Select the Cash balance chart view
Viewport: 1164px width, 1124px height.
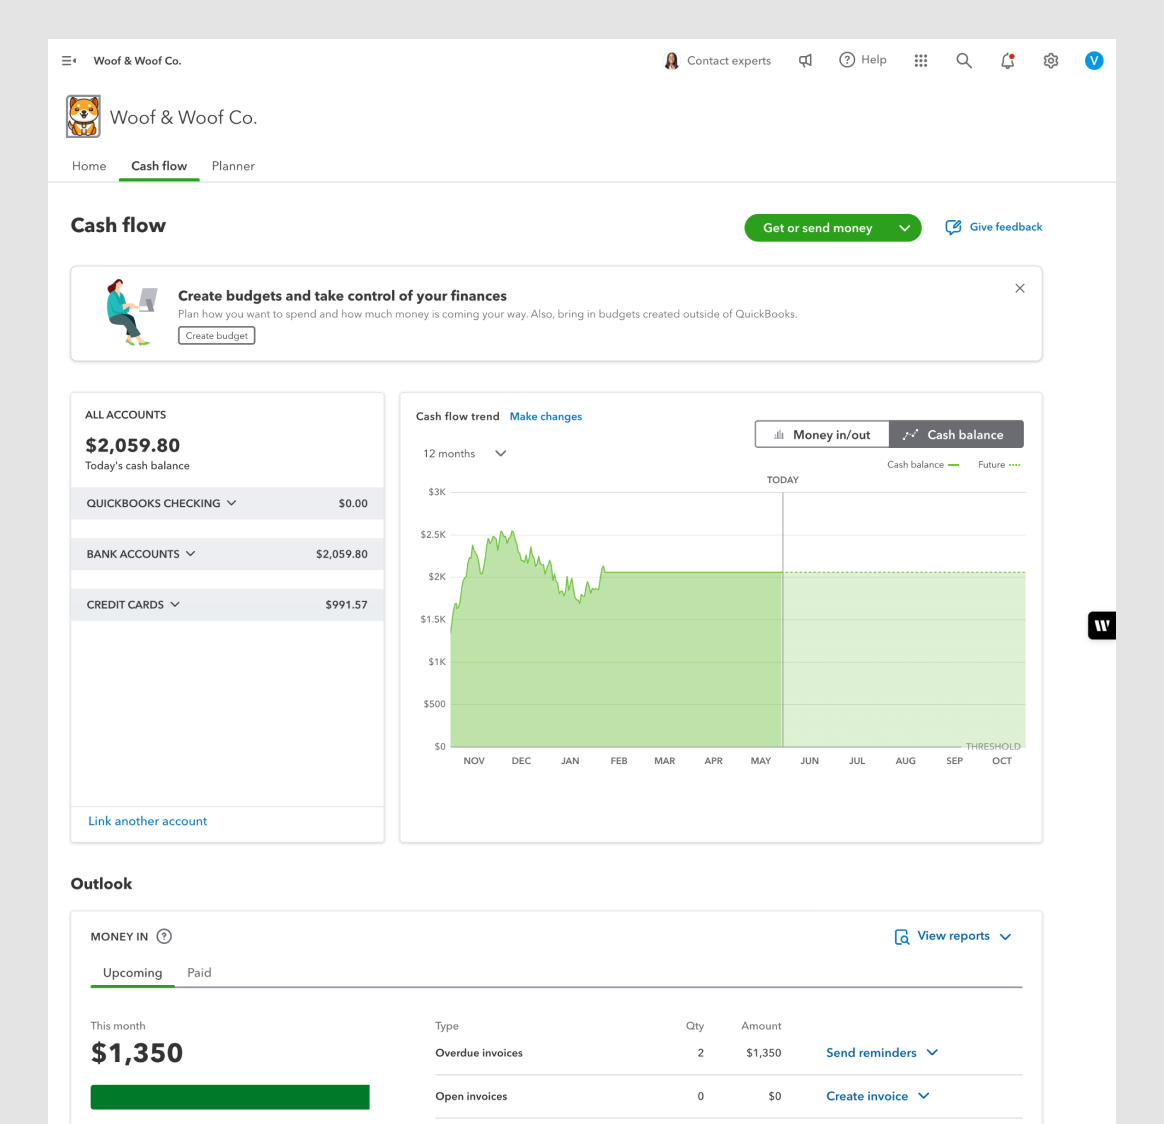tap(955, 434)
